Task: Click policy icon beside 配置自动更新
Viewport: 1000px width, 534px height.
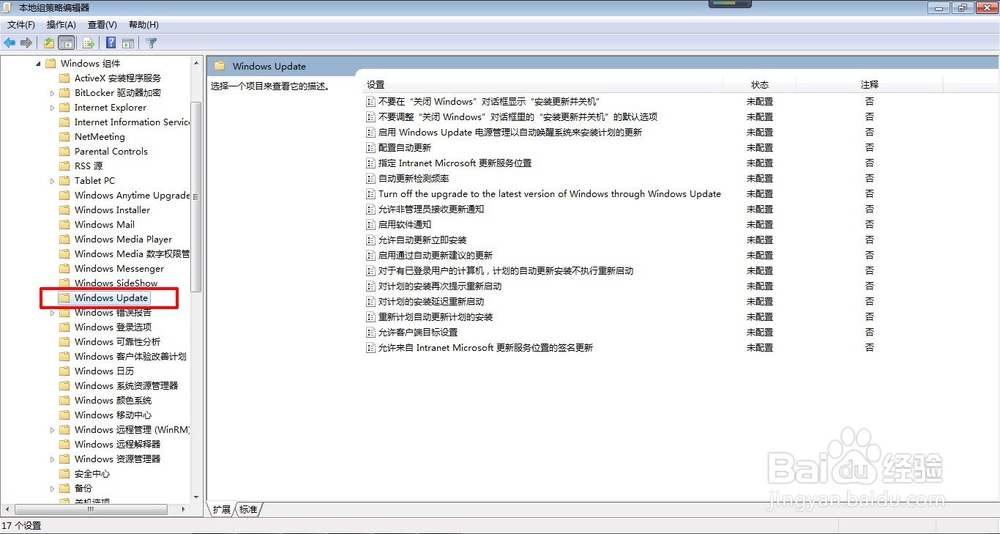Action: [371, 147]
